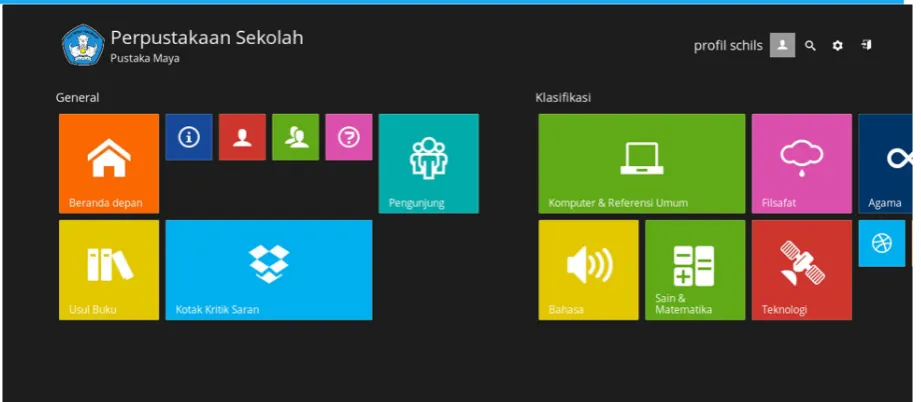Image resolution: width=921 pixels, height=402 pixels.
Task: Open settings via the gear icon
Action: 838,45
